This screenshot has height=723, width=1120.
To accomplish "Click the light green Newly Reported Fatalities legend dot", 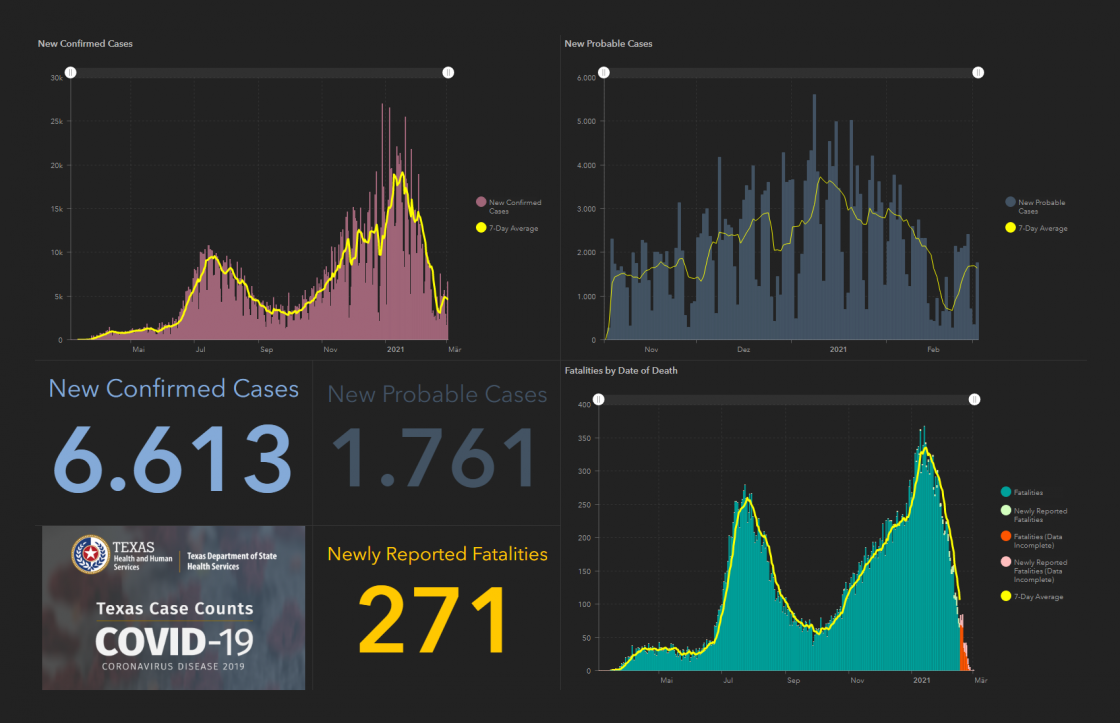I will (1006, 511).
